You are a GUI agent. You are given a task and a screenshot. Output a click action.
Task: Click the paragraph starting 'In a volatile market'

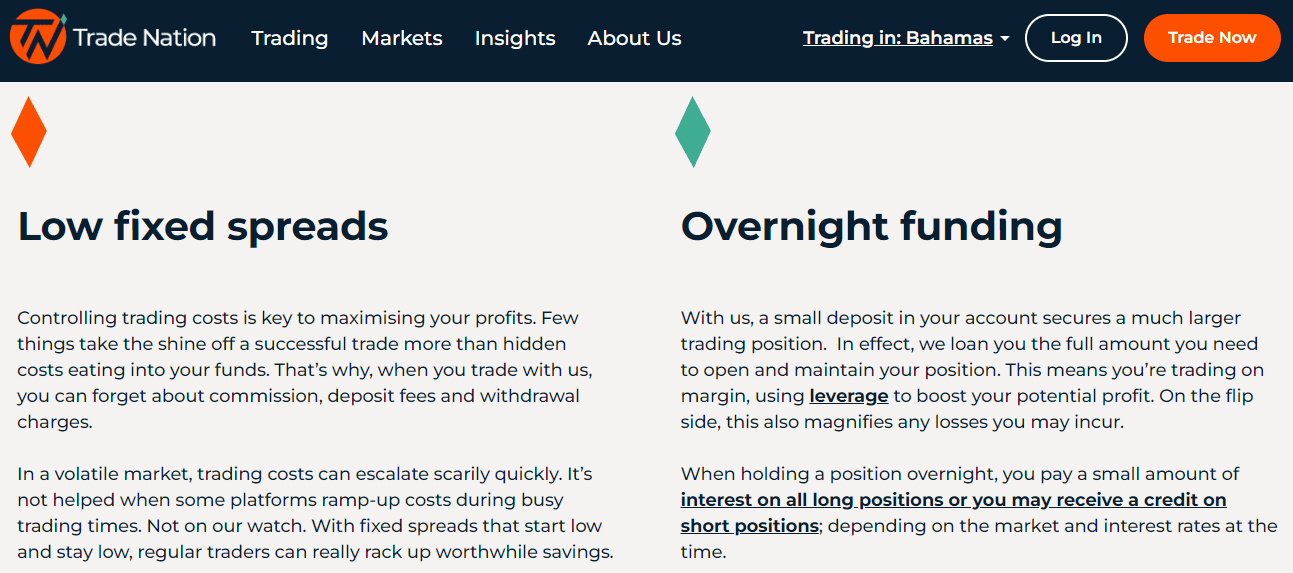click(x=315, y=512)
